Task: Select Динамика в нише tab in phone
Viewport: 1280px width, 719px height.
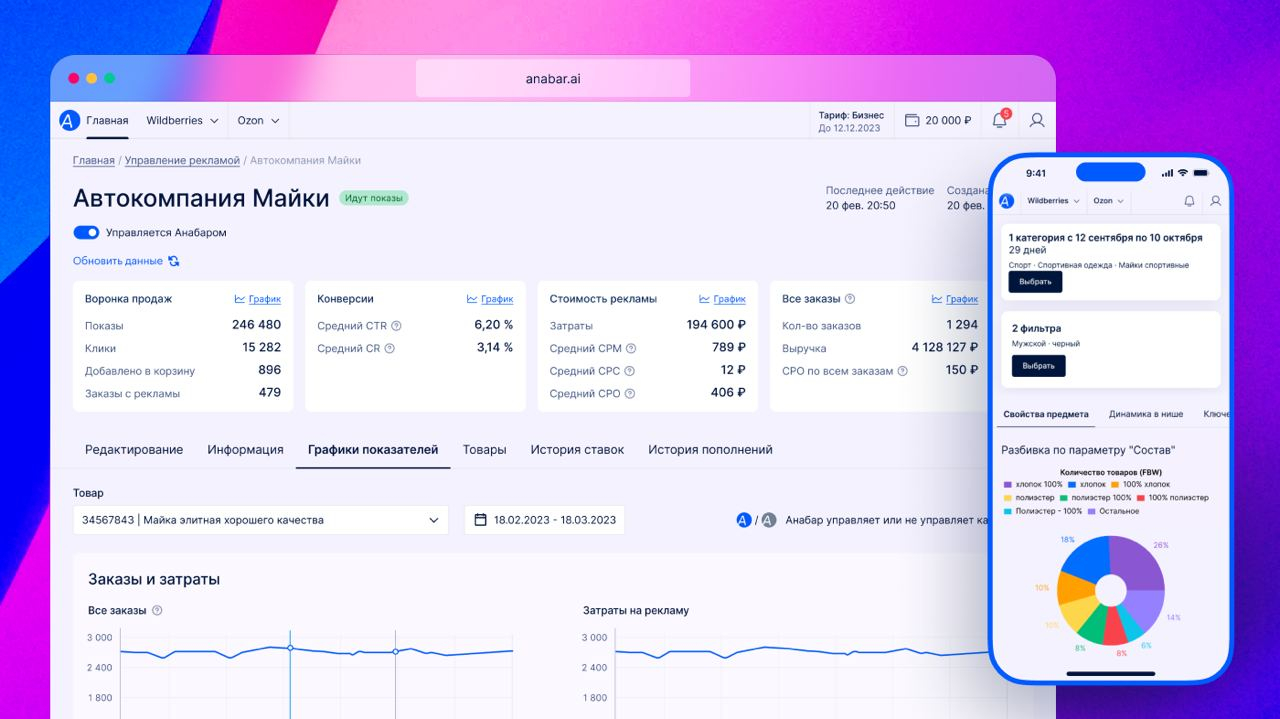Action: tap(1146, 414)
